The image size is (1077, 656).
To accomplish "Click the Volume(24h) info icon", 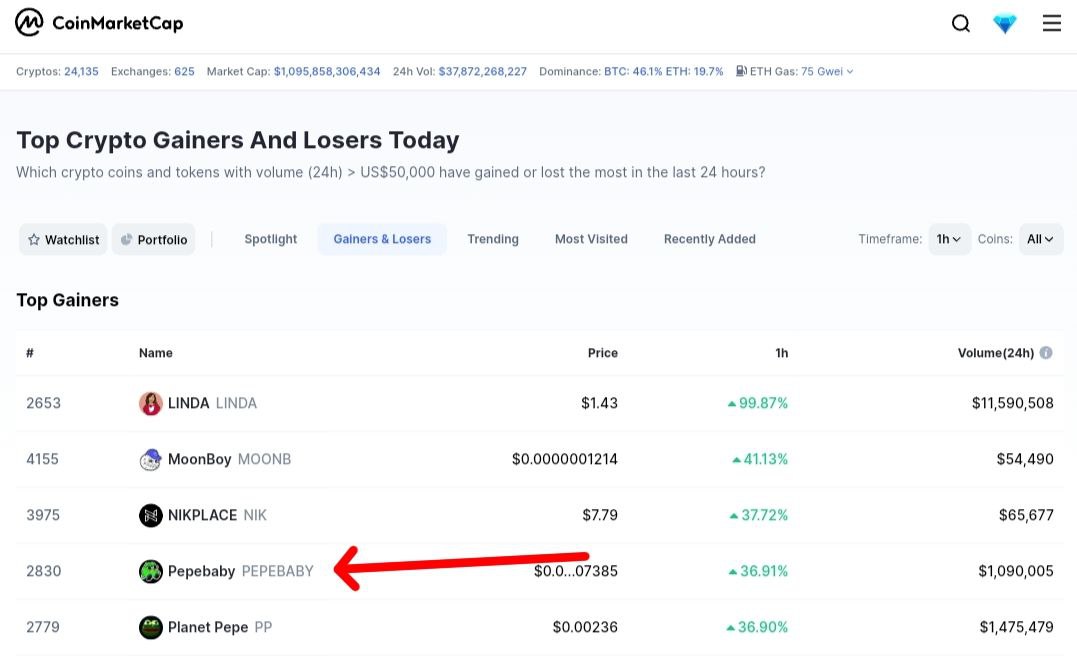I will [1045, 352].
